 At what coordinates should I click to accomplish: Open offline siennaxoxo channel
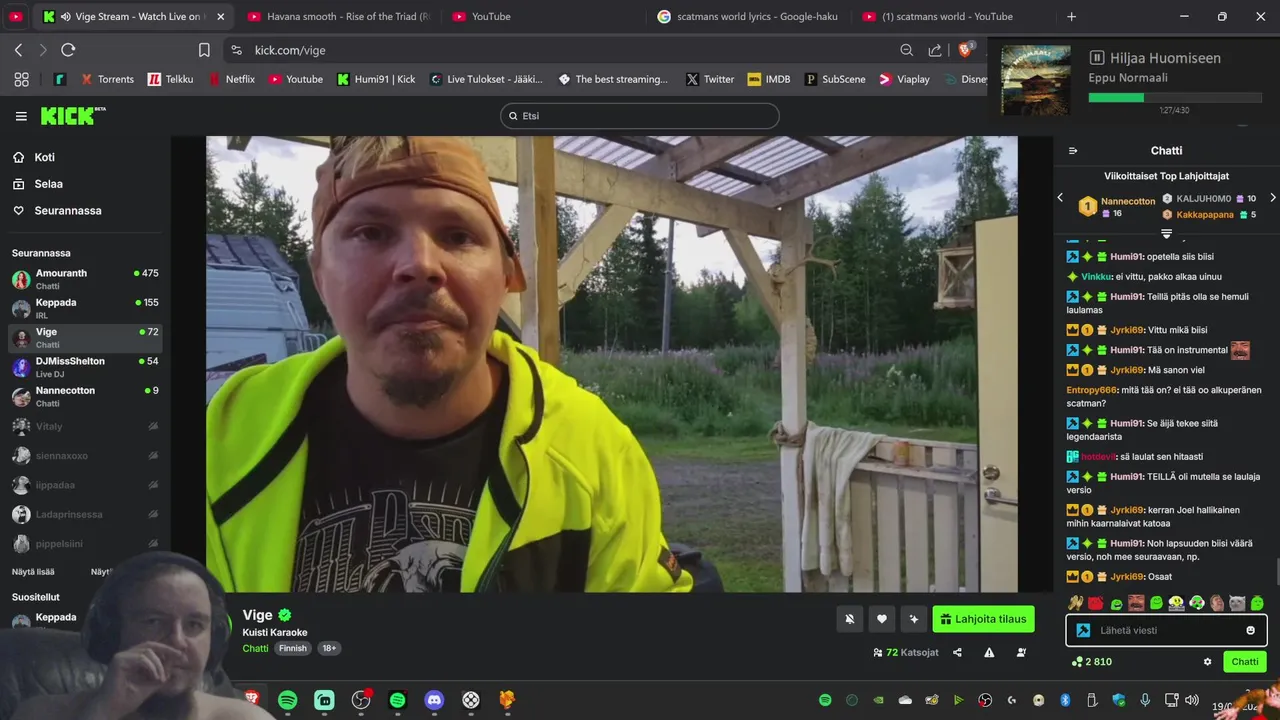(85, 456)
